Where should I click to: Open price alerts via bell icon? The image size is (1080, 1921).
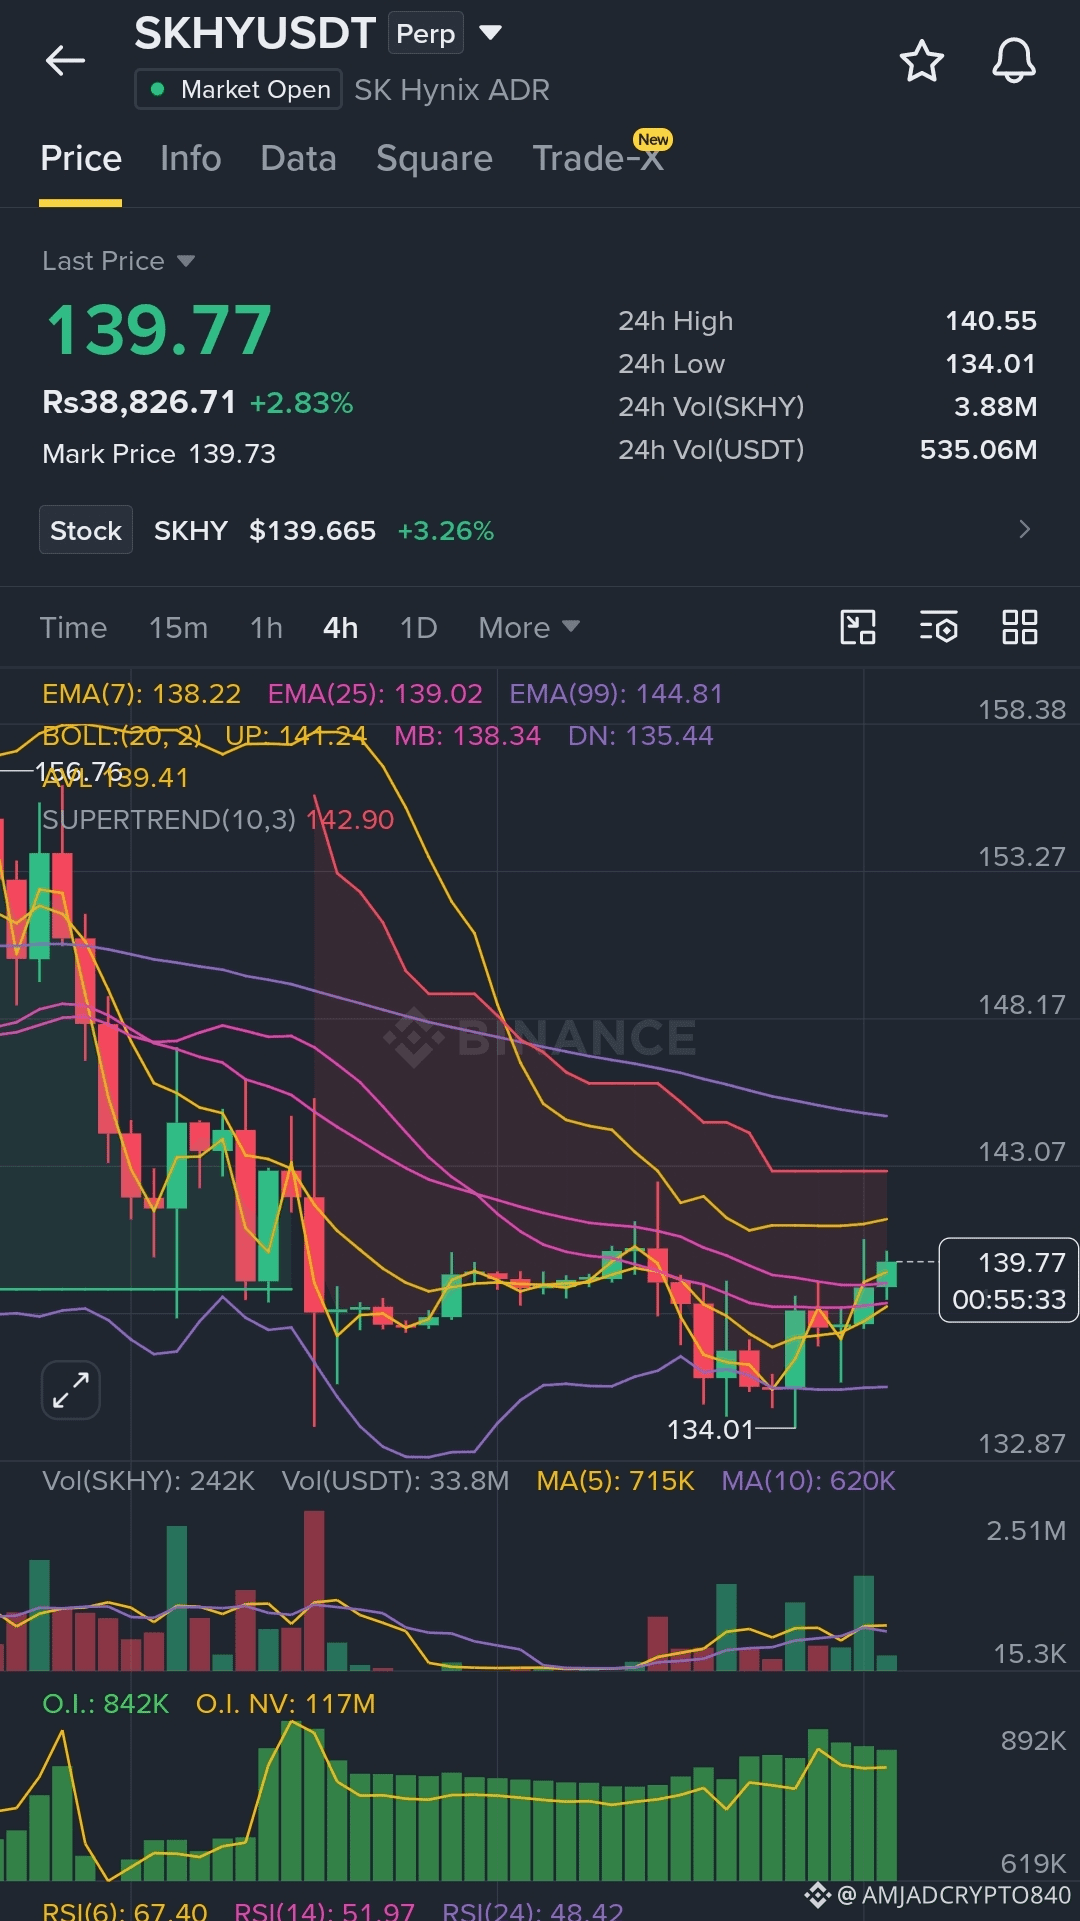[x=1013, y=61]
